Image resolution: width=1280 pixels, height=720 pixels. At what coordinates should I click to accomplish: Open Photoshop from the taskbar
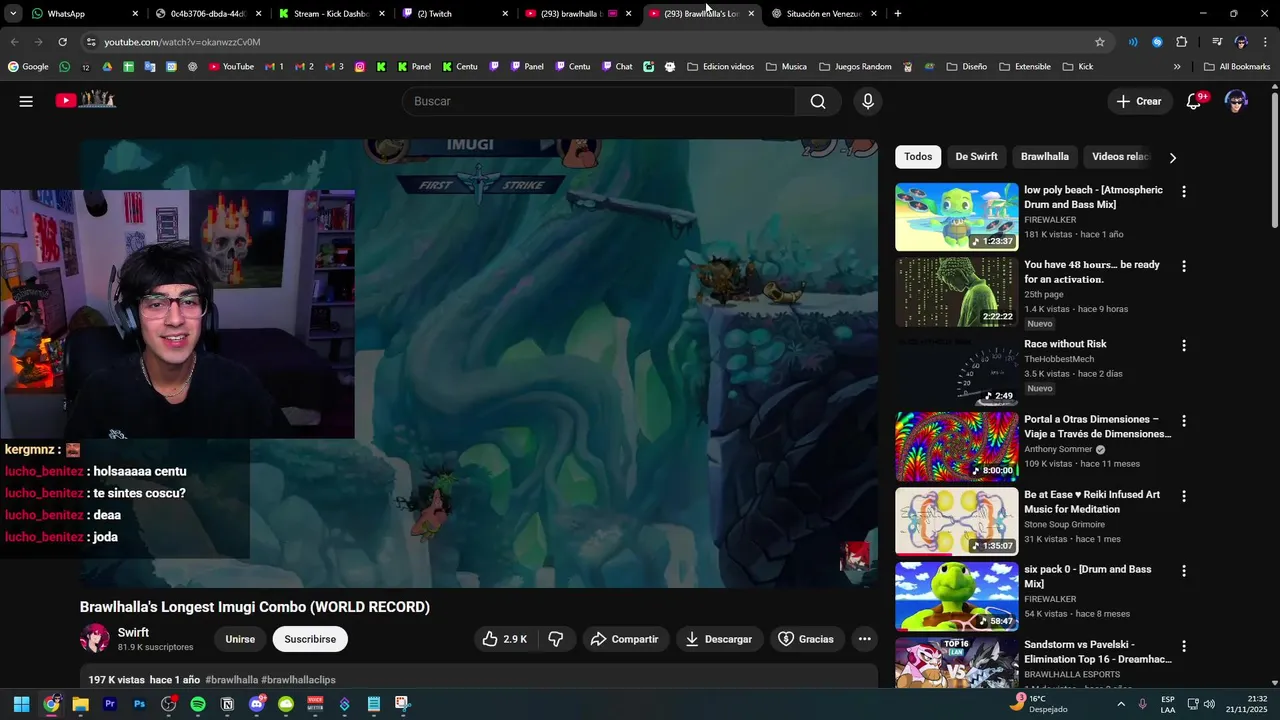tap(139, 704)
